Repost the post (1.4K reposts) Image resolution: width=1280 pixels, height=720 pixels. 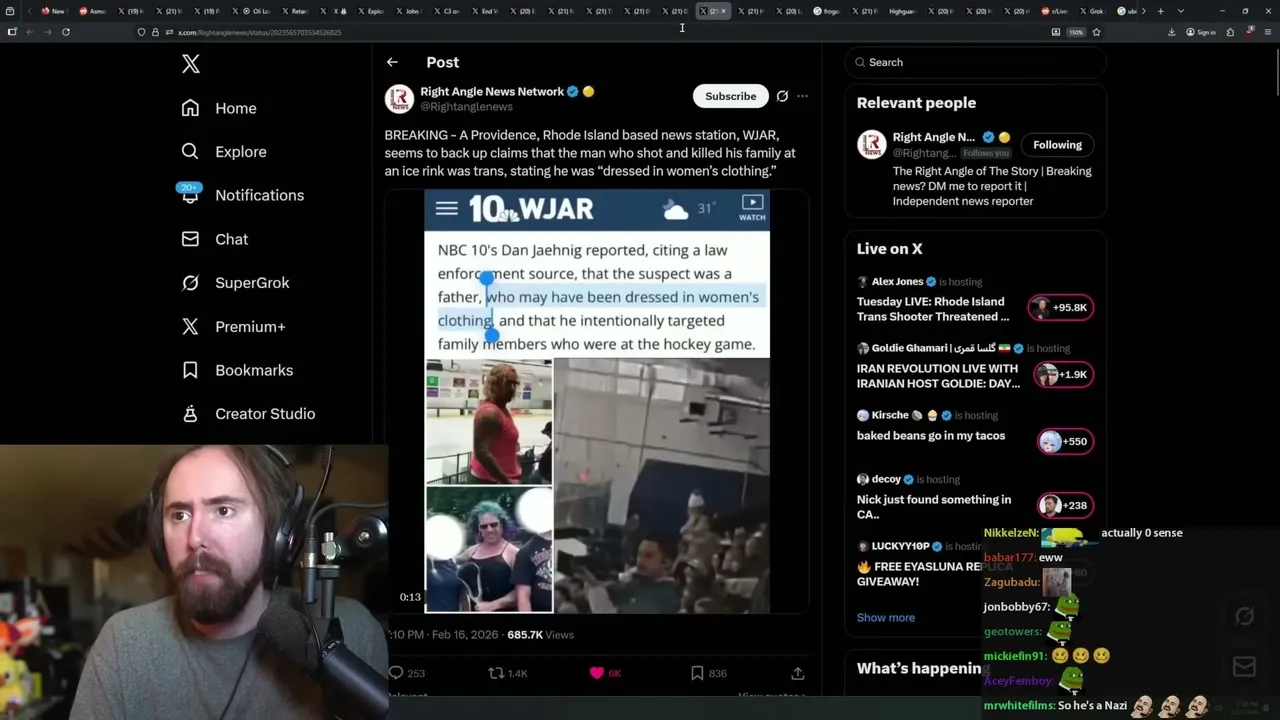(507, 673)
